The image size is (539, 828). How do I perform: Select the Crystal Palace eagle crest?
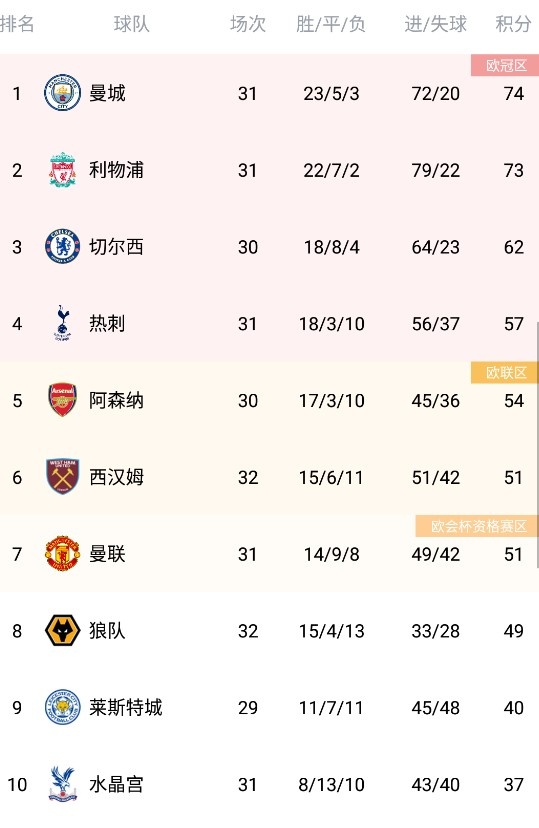click(62, 784)
